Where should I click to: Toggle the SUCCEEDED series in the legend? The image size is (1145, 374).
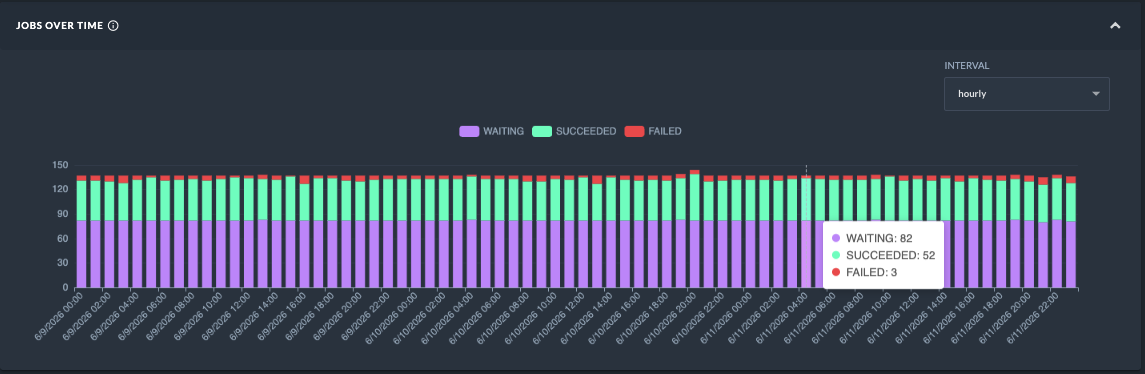pos(574,131)
